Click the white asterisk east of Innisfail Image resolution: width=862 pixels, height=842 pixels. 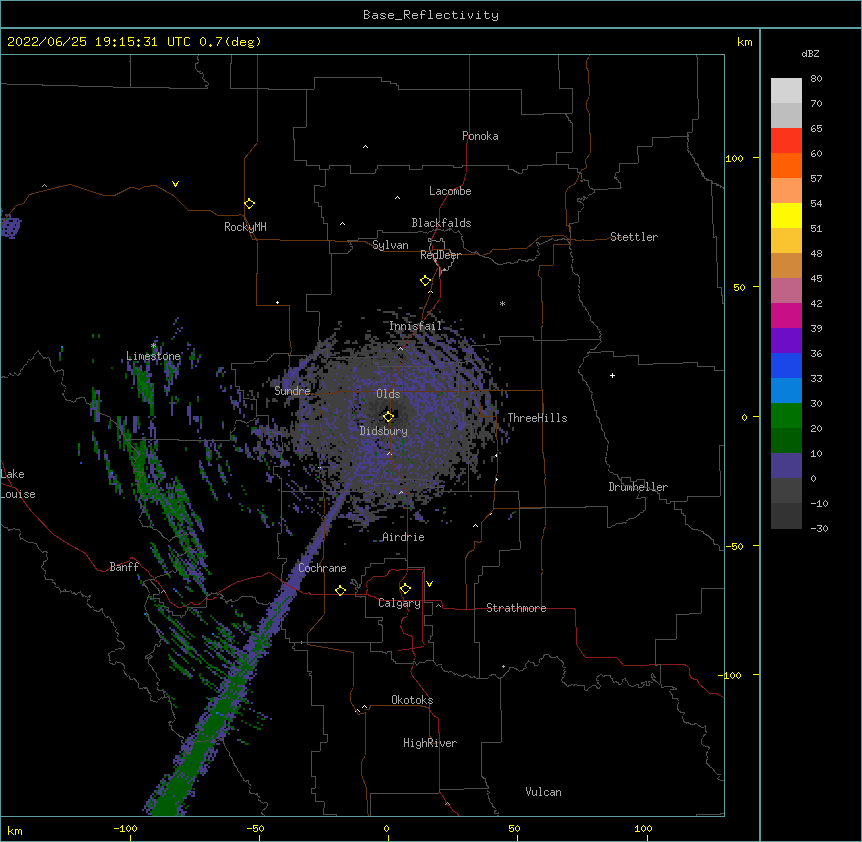click(502, 303)
